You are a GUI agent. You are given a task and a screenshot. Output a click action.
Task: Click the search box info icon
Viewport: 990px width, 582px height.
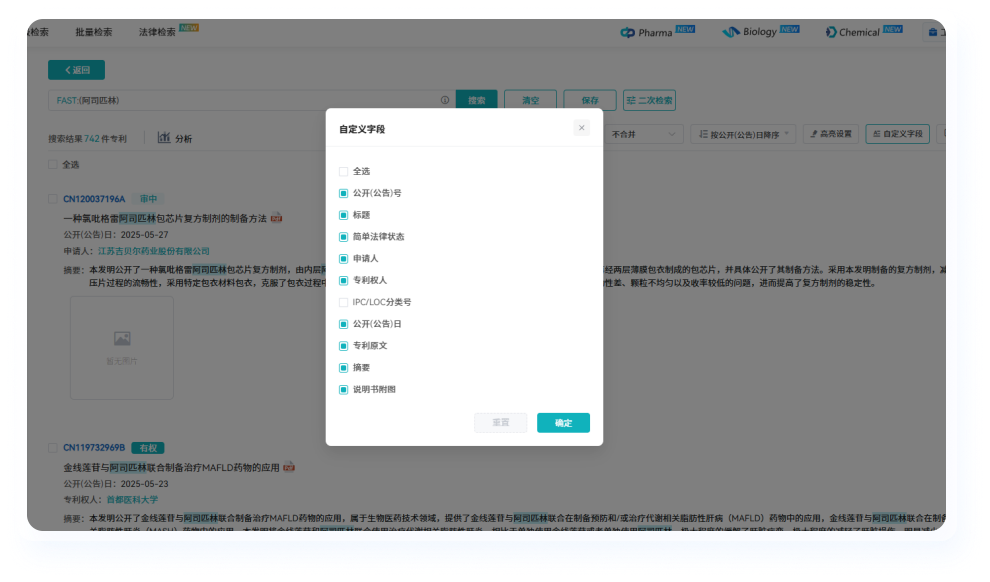pos(444,100)
